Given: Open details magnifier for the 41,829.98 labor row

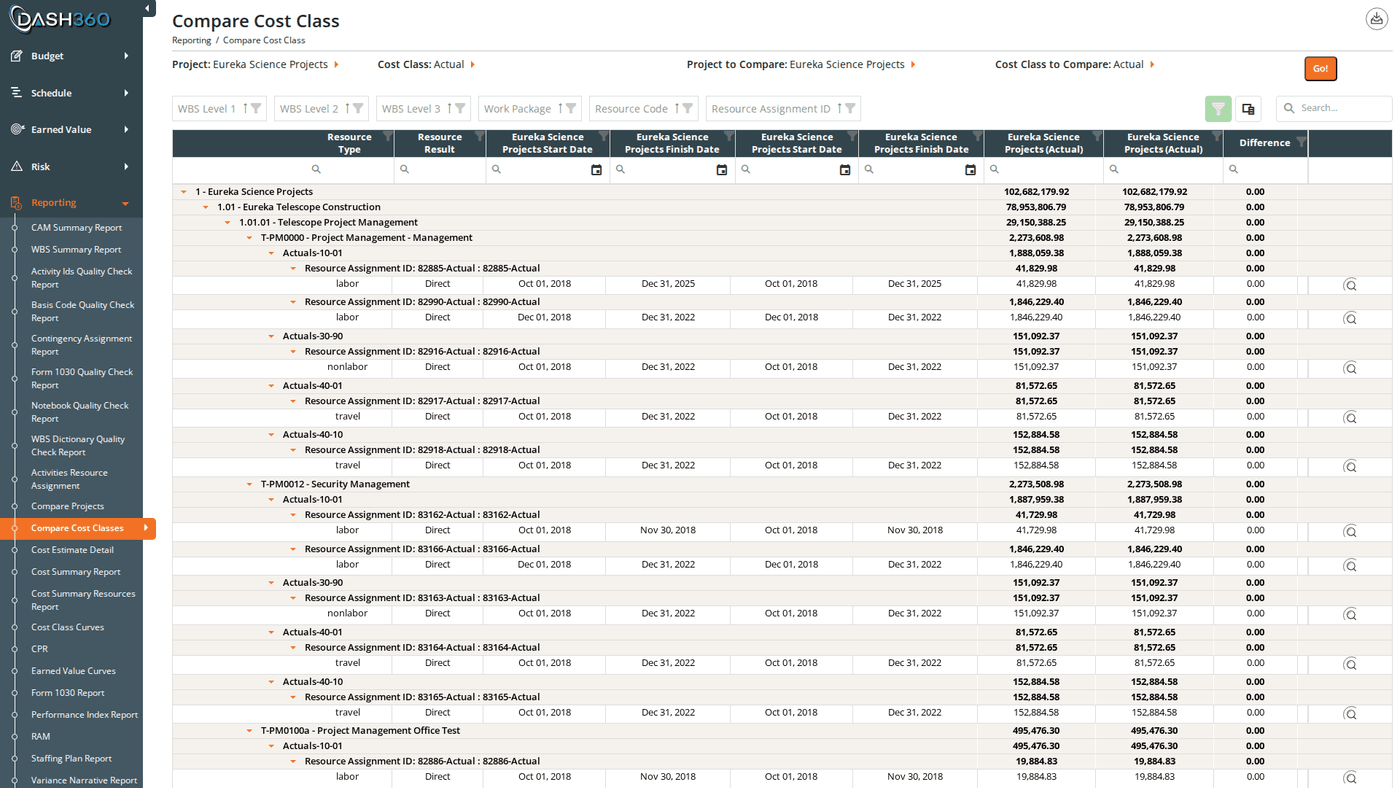Looking at the screenshot, I should (1350, 285).
